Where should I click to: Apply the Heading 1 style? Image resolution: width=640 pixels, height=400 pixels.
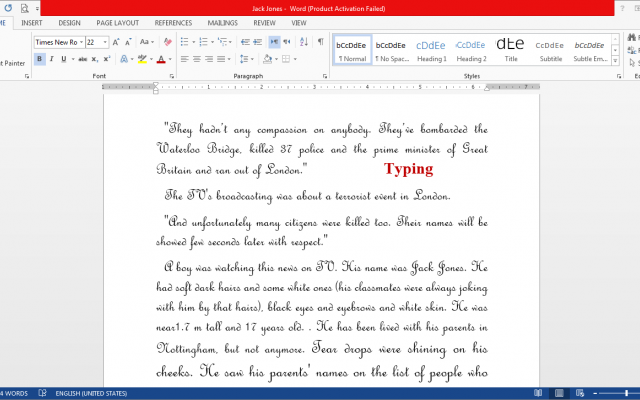click(431, 50)
